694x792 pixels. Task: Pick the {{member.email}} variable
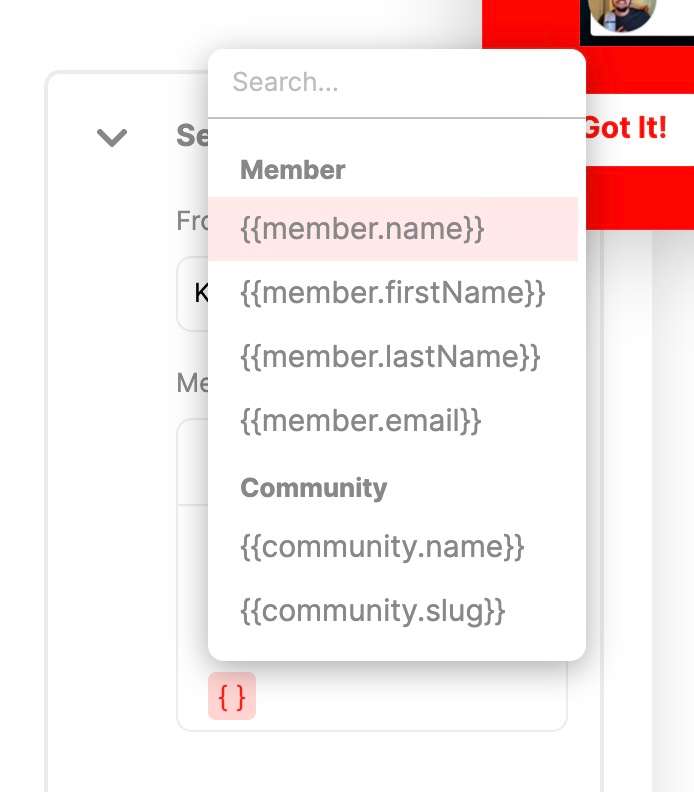coord(361,421)
